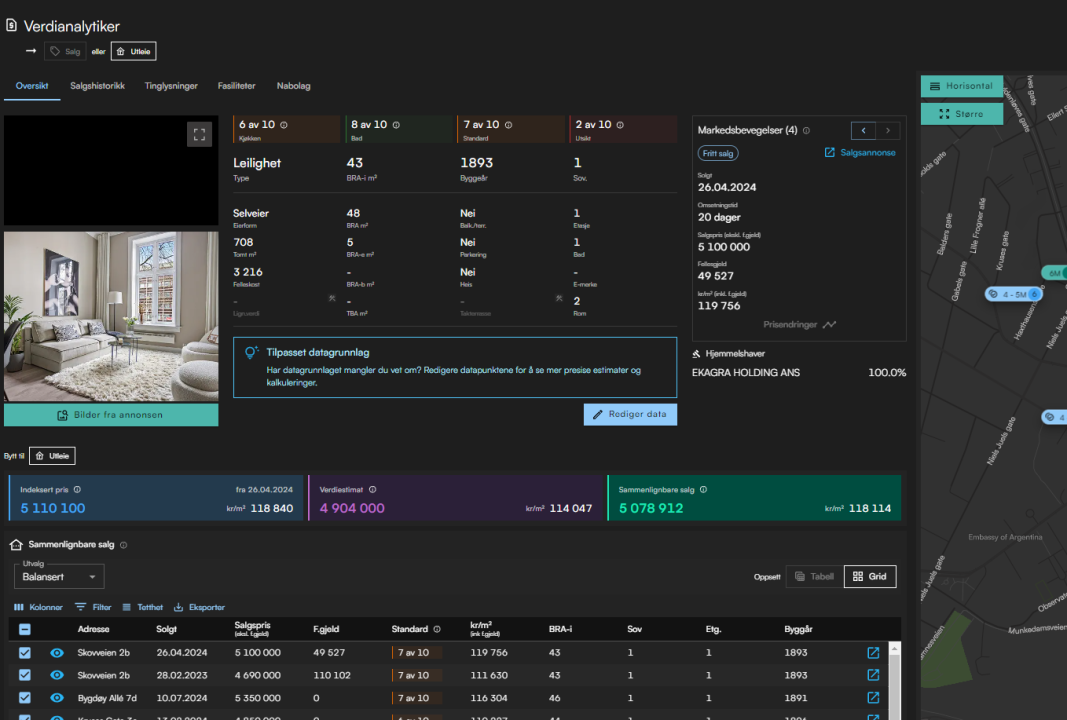The height and width of the screenshot is (720, 1067).
Task: Go to next market movement with right chevron
Action: pos(887,131)
